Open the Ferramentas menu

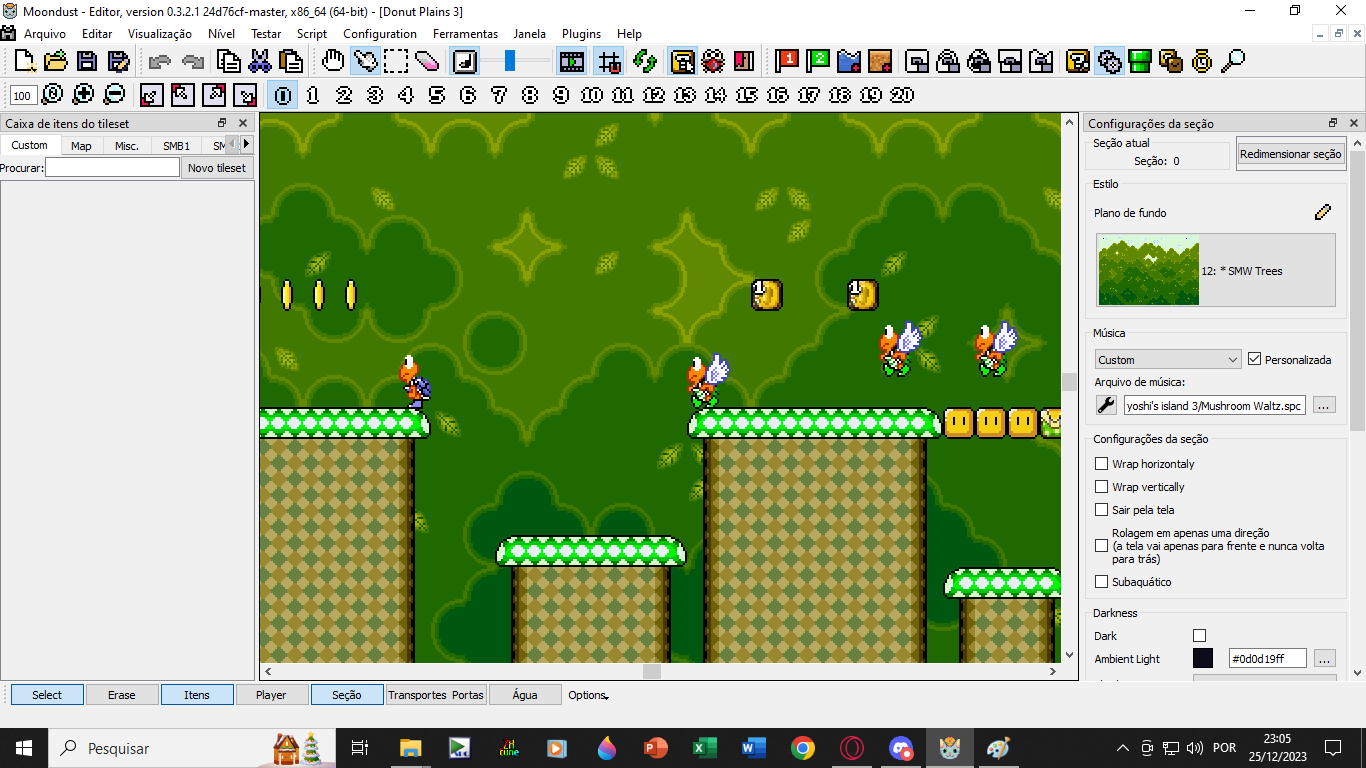point(465,34)
